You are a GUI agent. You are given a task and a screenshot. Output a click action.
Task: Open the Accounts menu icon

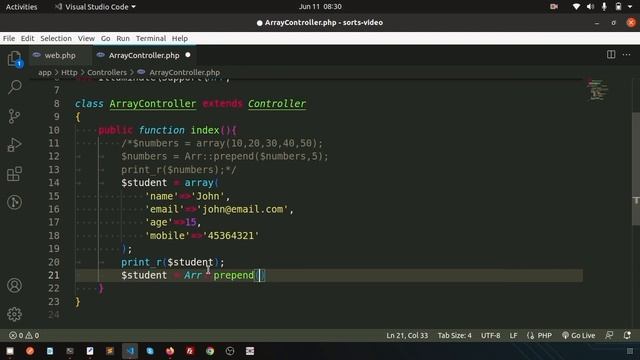coord(15,285)
